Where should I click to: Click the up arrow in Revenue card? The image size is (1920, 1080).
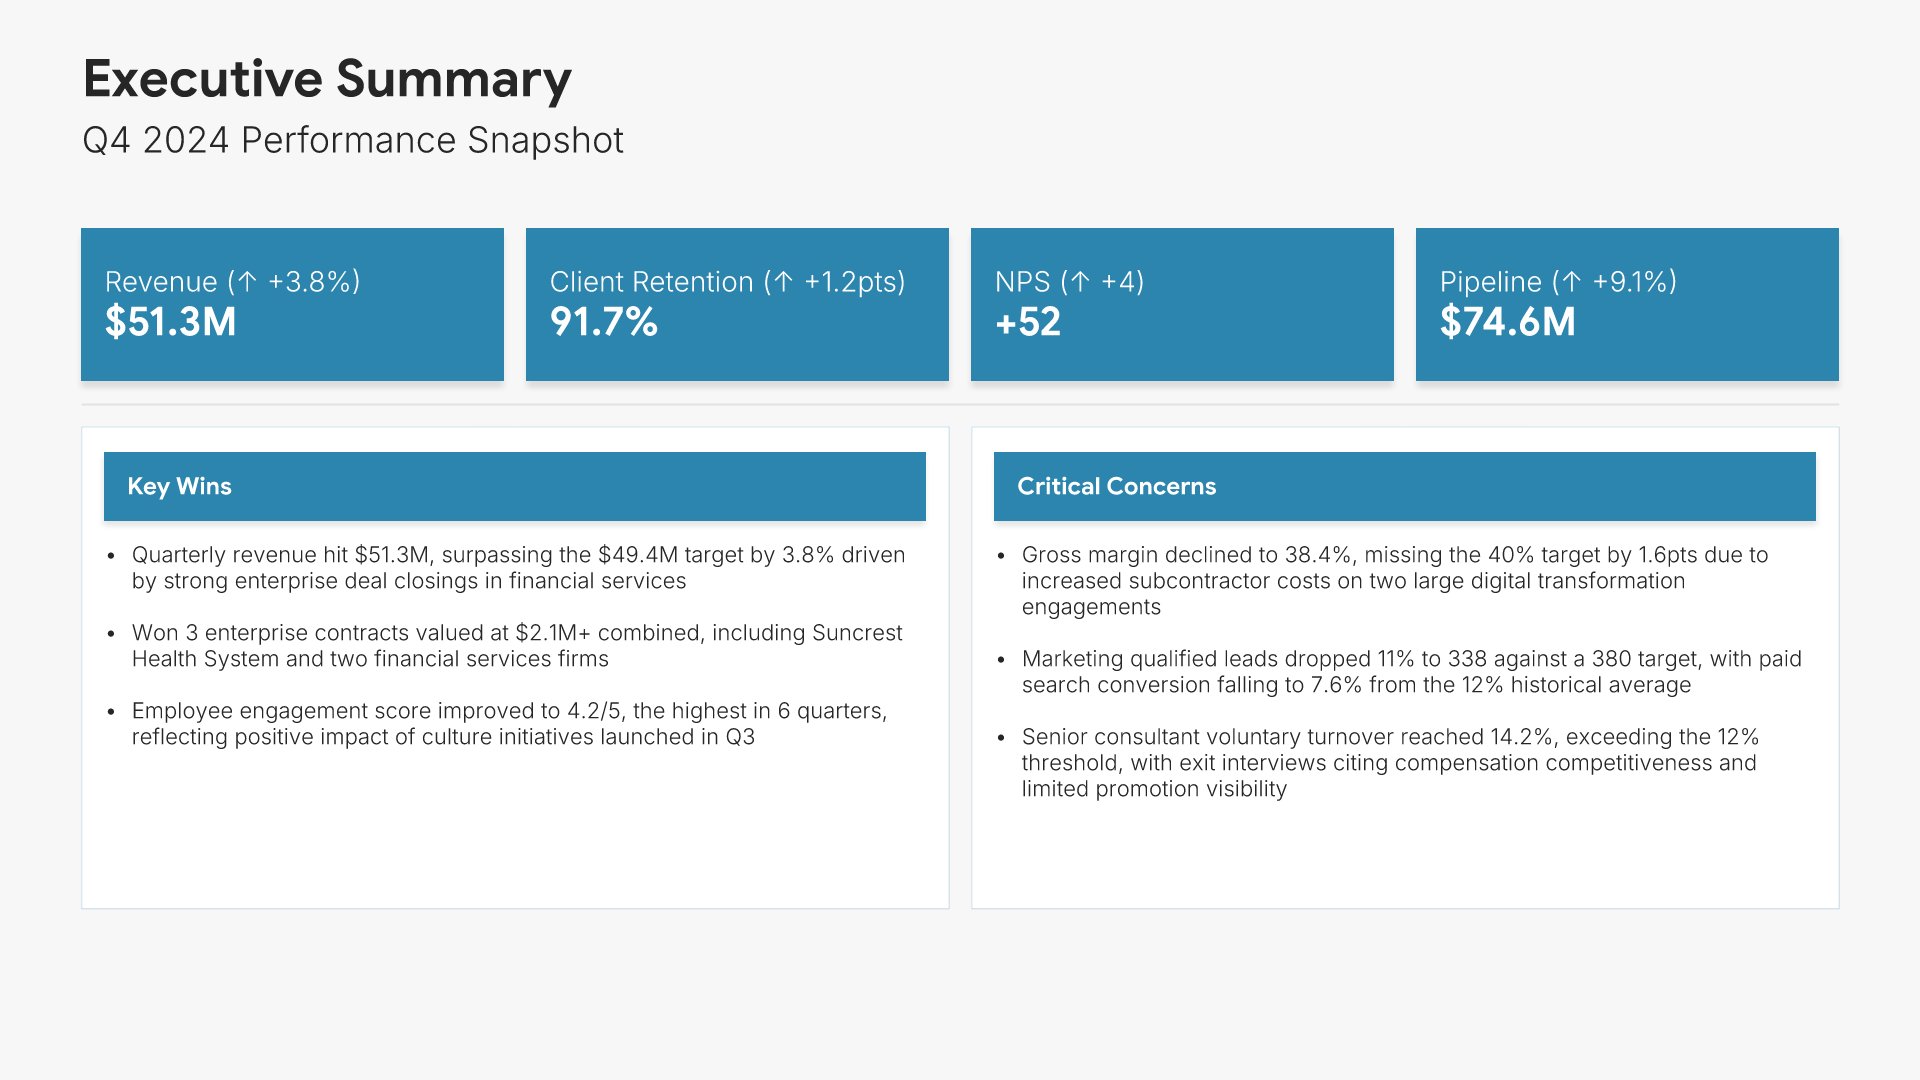[247, 282]
